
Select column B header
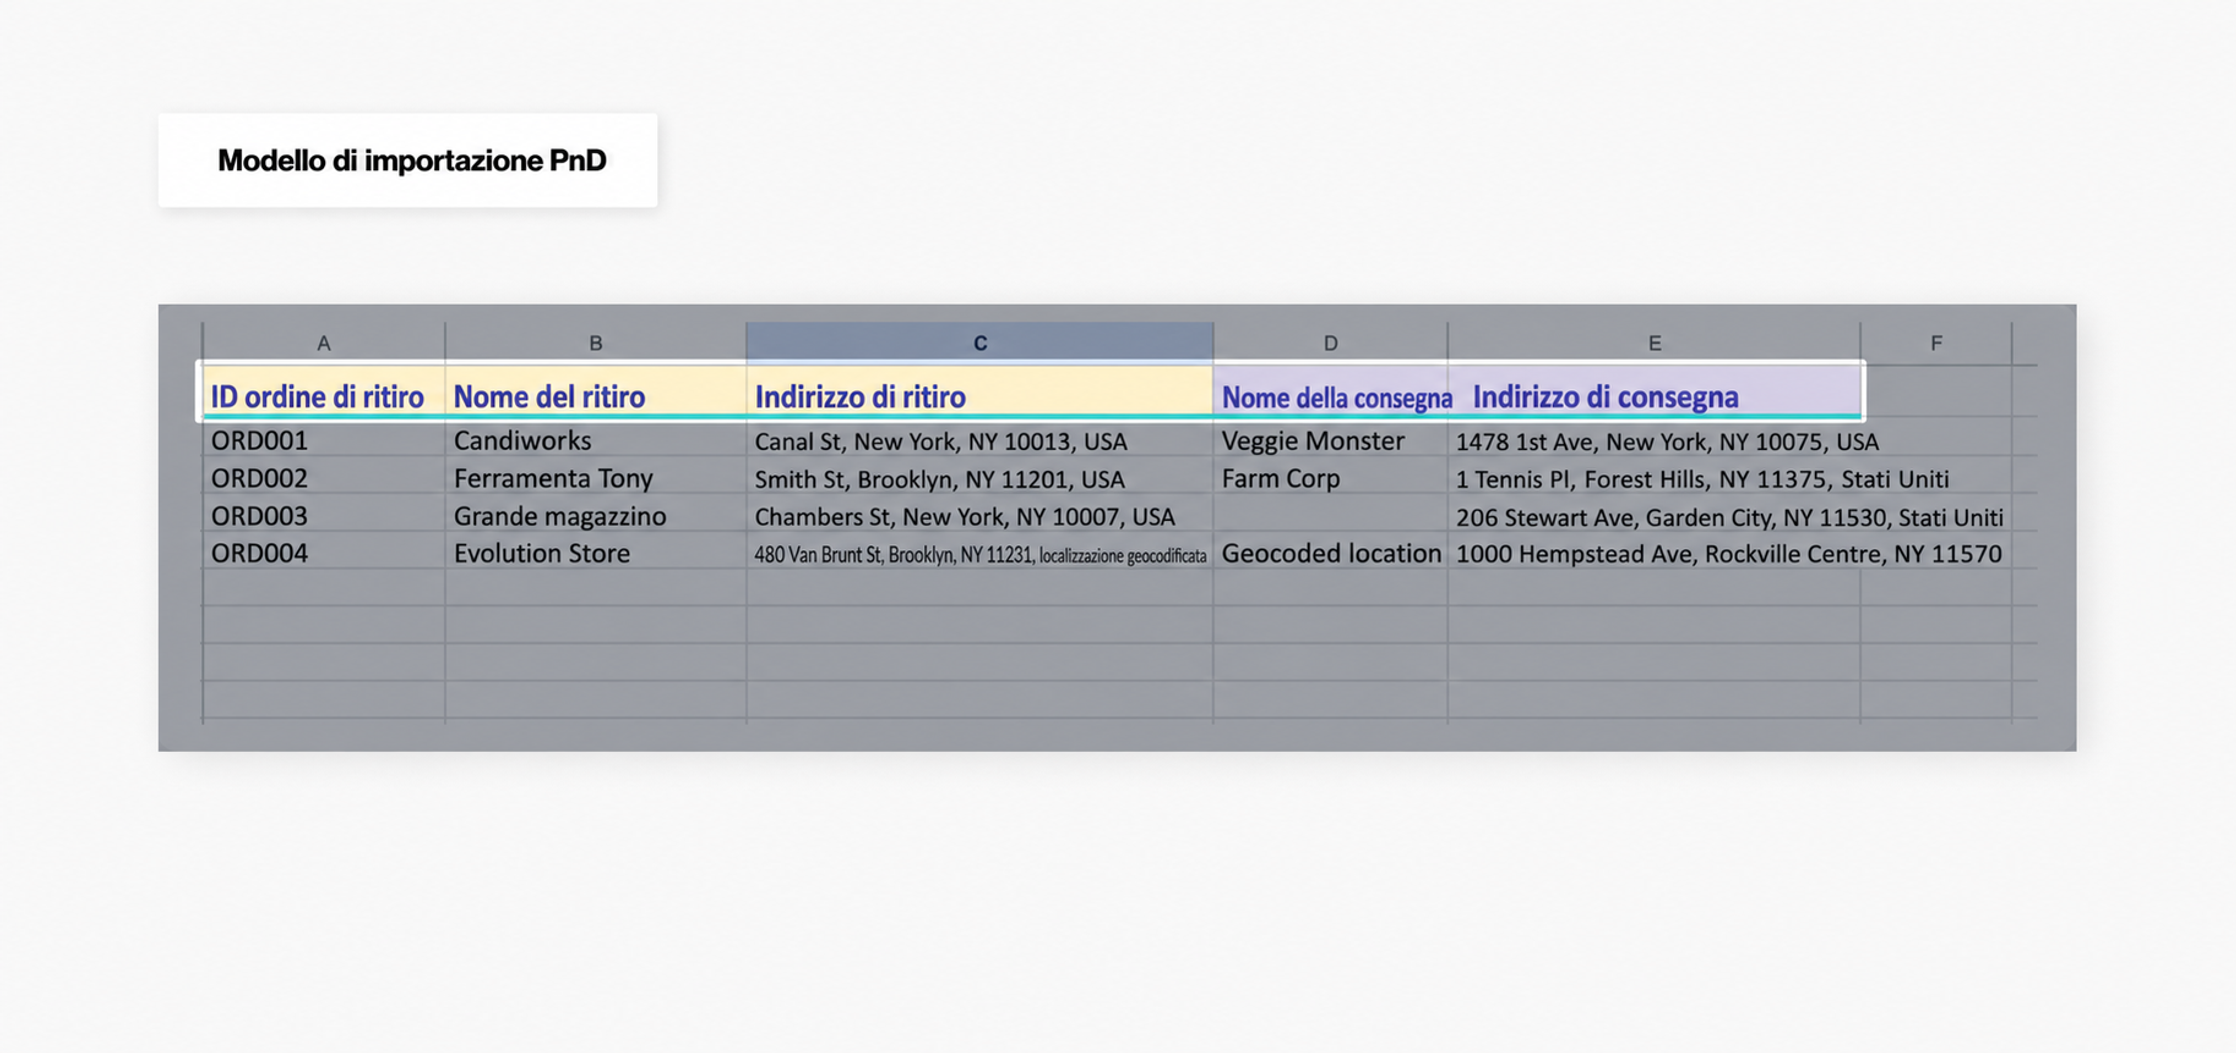[x=595, y=343]
